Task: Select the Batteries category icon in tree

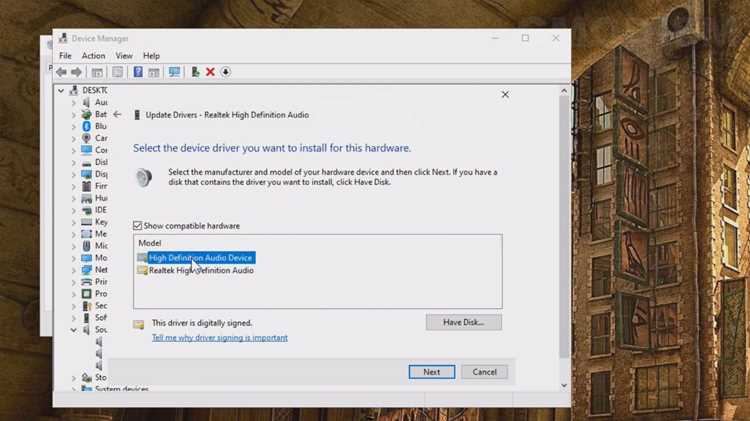Action: (x=87, y=114)
